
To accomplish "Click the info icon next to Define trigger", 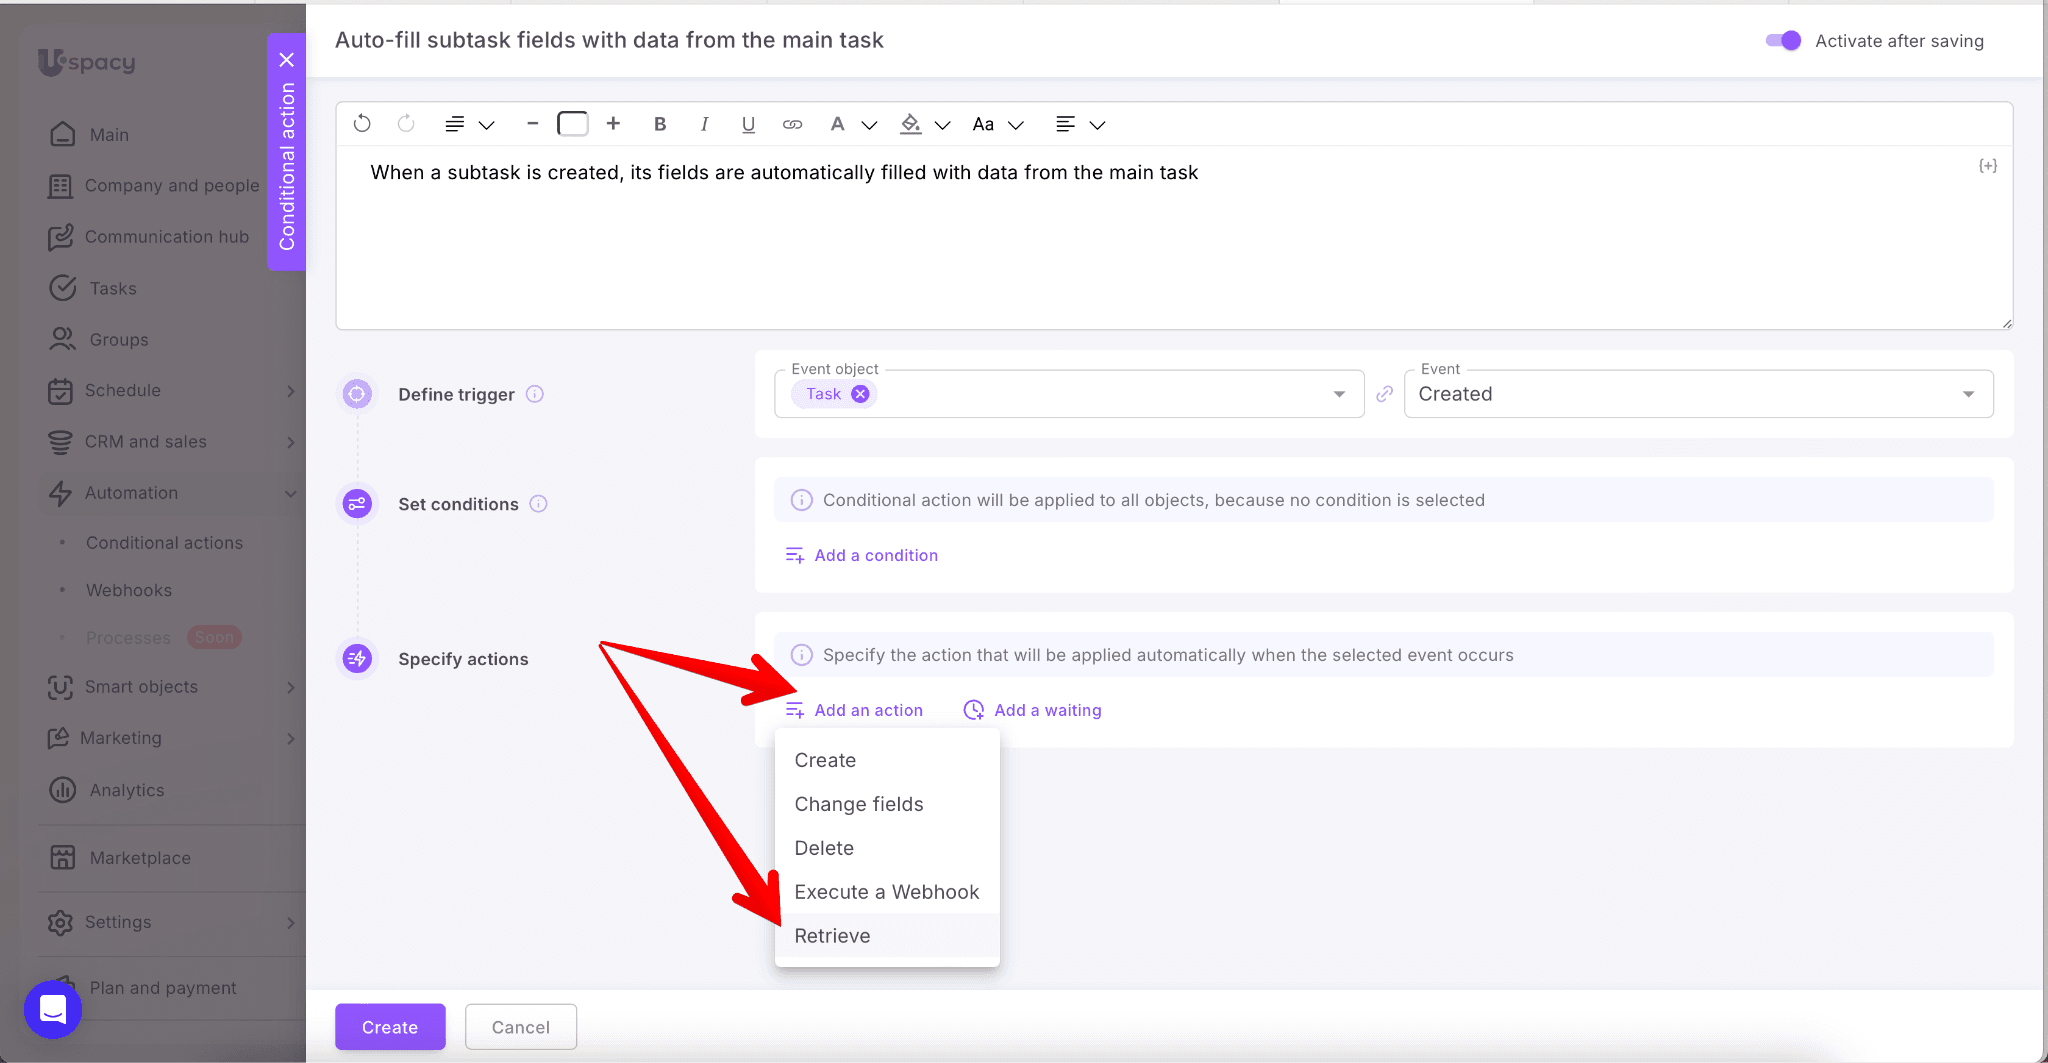I will [x=535, y=394].
